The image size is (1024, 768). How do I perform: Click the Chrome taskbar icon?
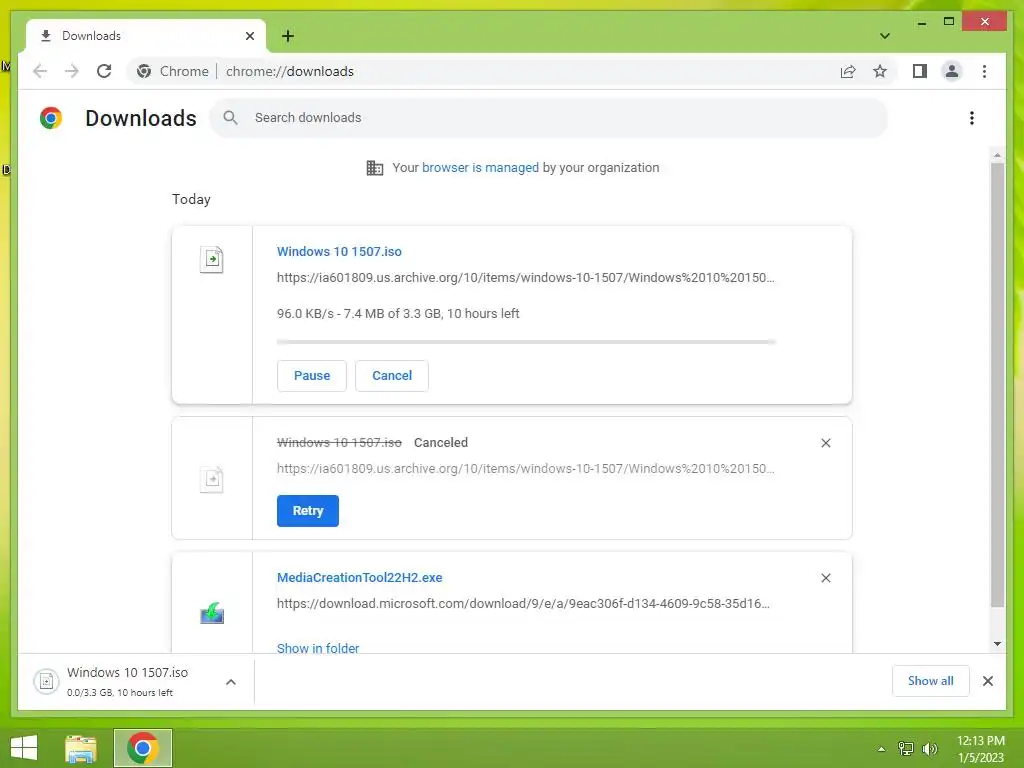(143, 748)
